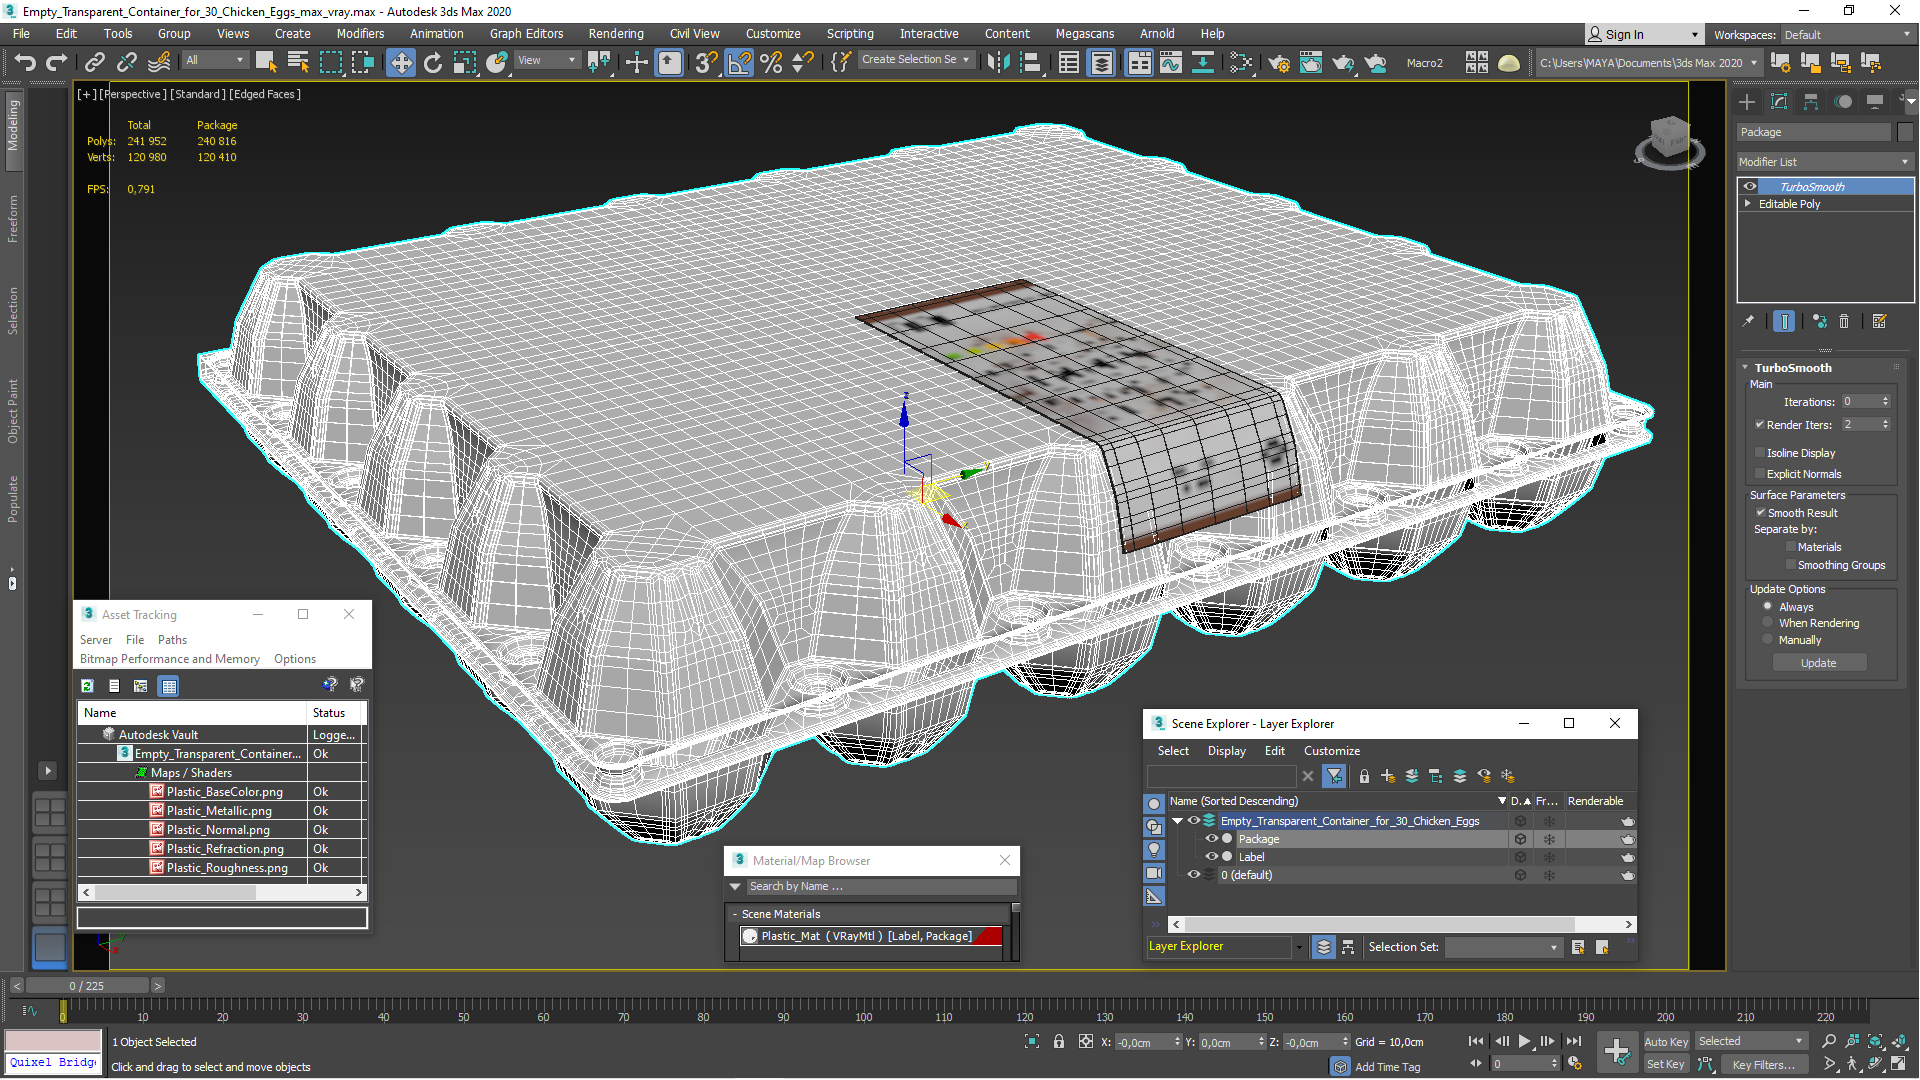This screenshot has height=1080, width=1920.
Task: Toggle the Angle Snap tool
Action: 739,62
